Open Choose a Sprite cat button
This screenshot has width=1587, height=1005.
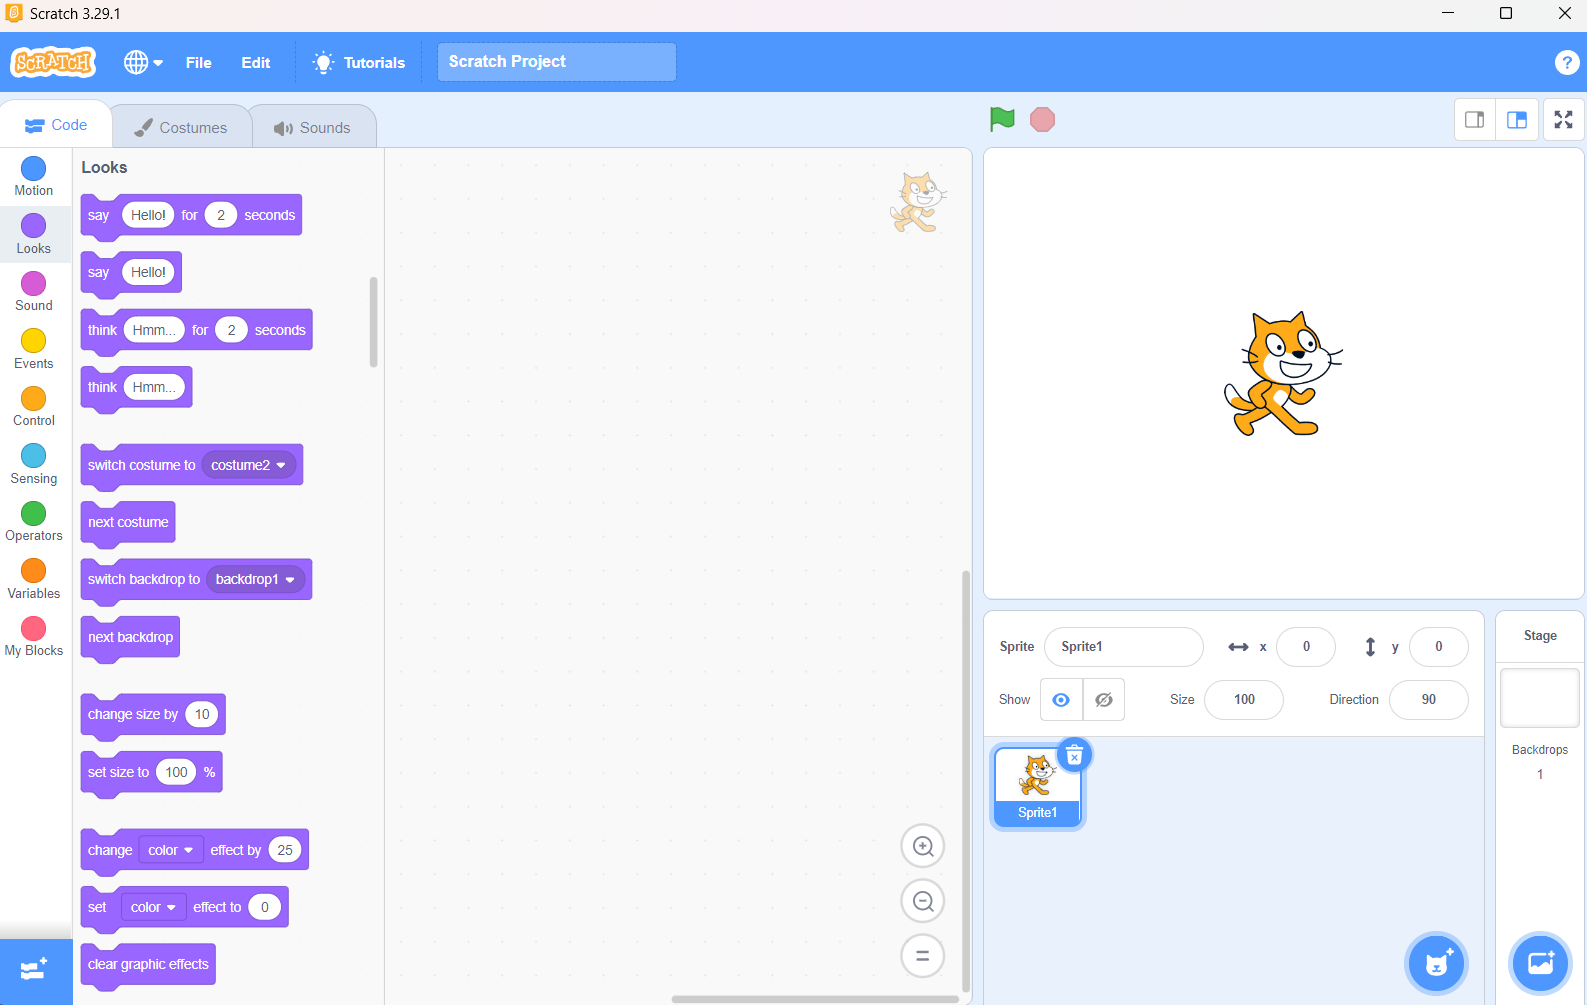point(1437,964)
